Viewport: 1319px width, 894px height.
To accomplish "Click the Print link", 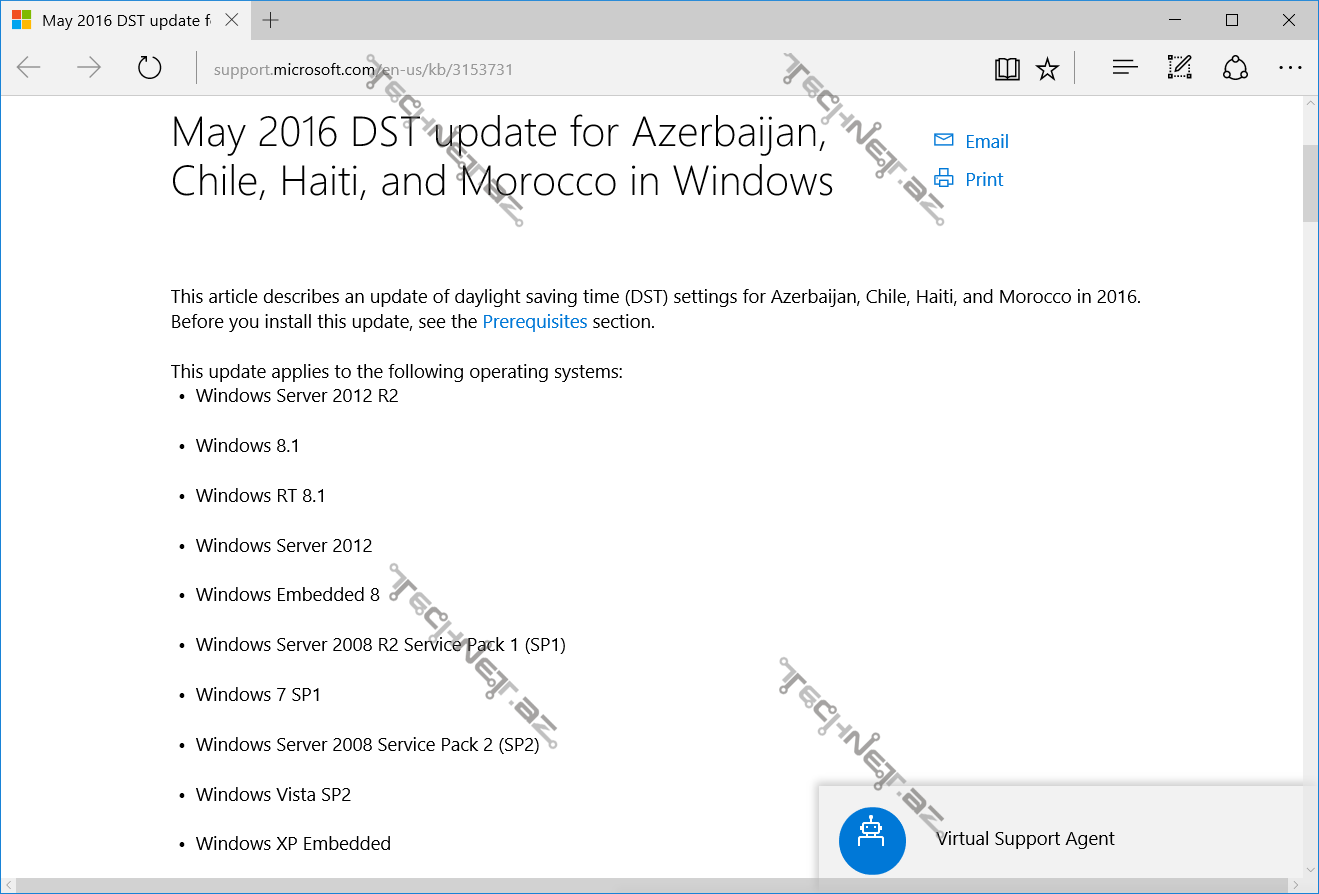I will (x=984, y=179).
